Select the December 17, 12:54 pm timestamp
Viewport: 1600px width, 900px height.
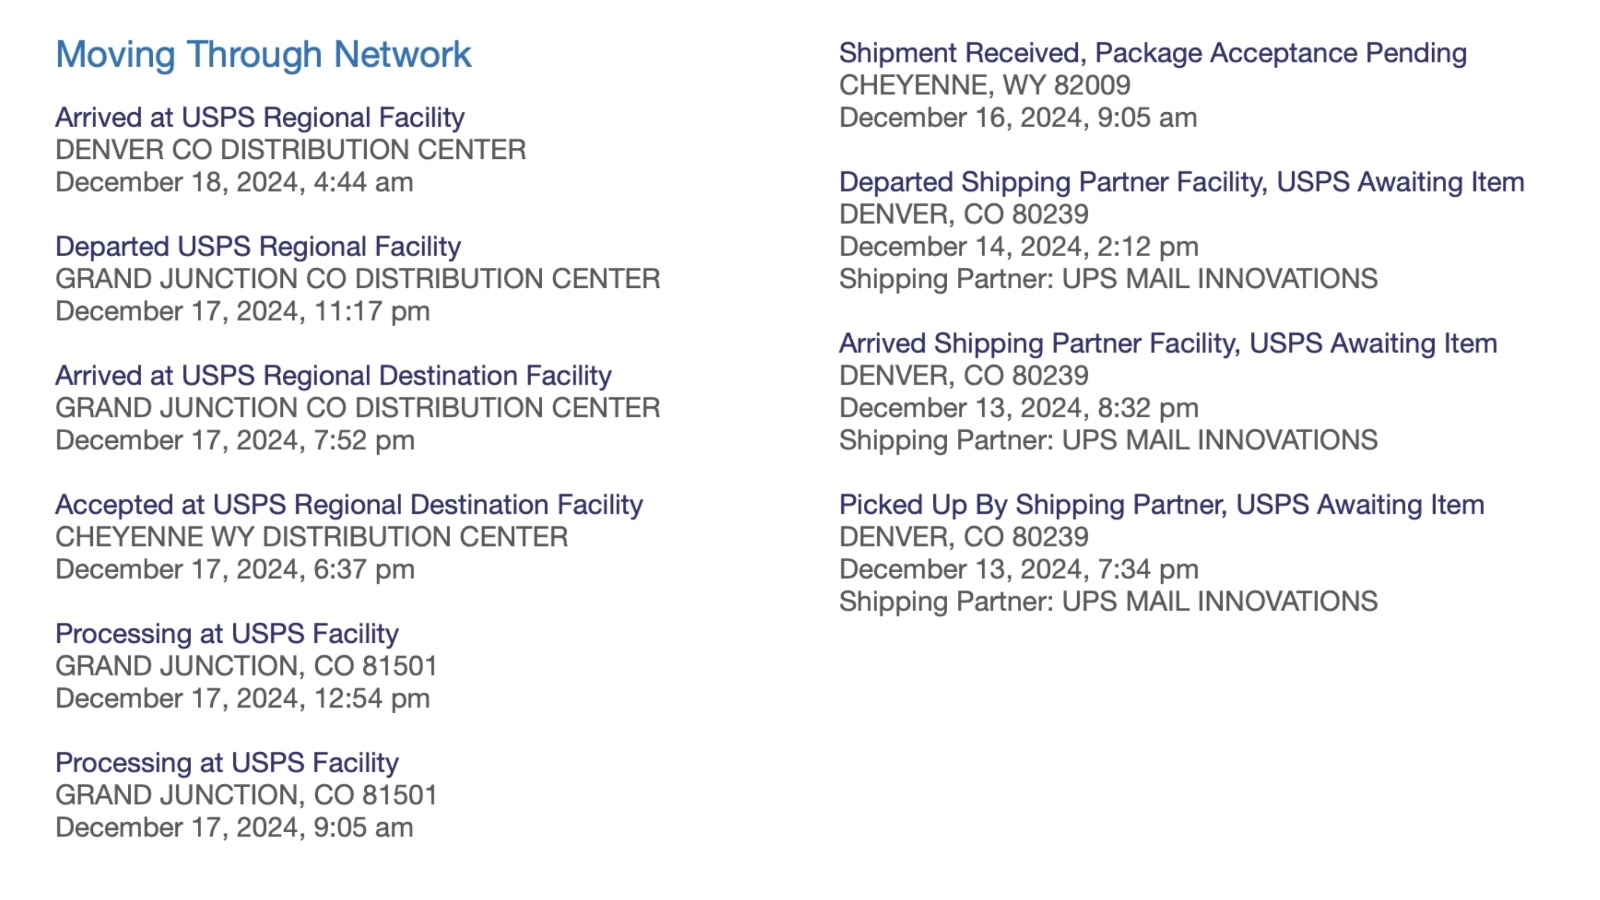pos(242,698)
